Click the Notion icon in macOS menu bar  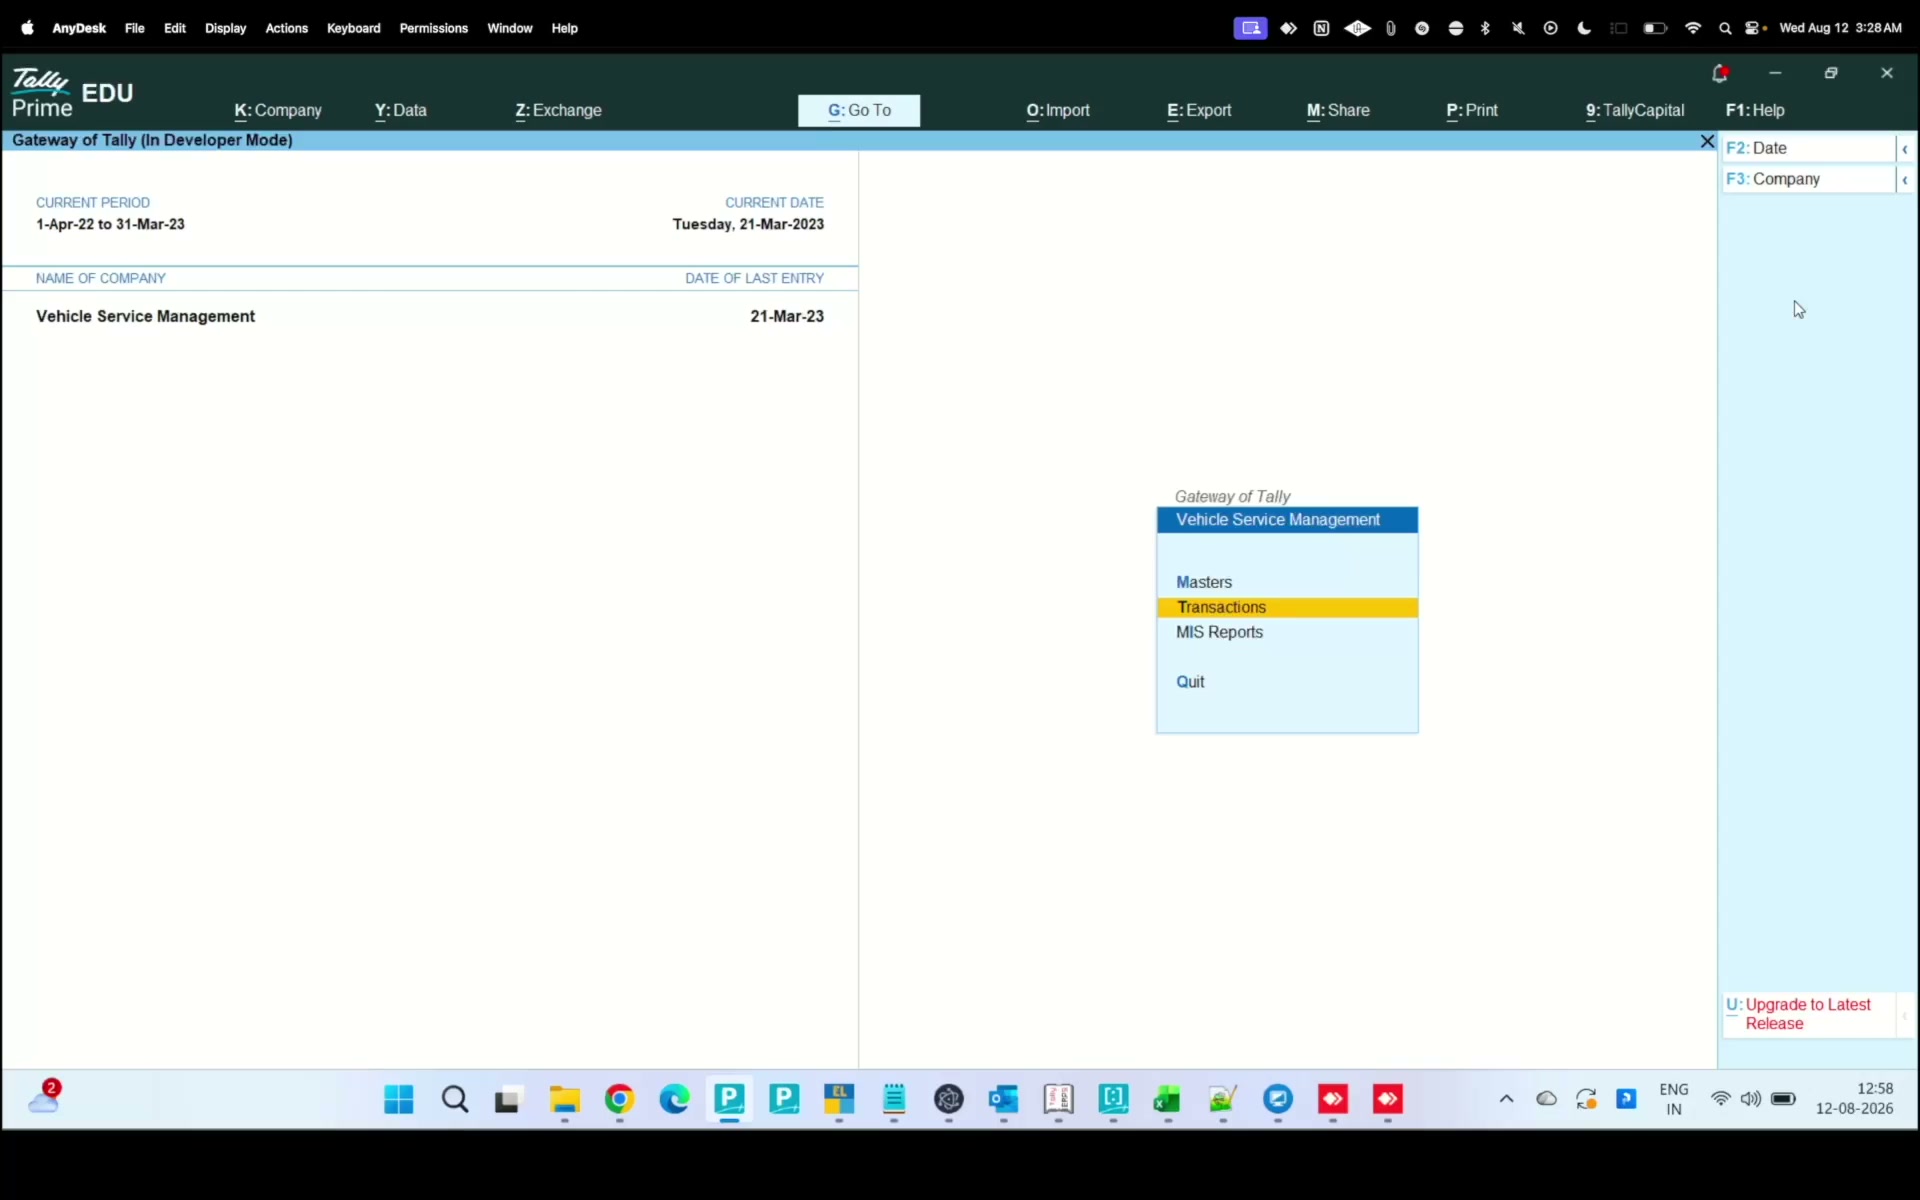click(x=1321, y=28)
